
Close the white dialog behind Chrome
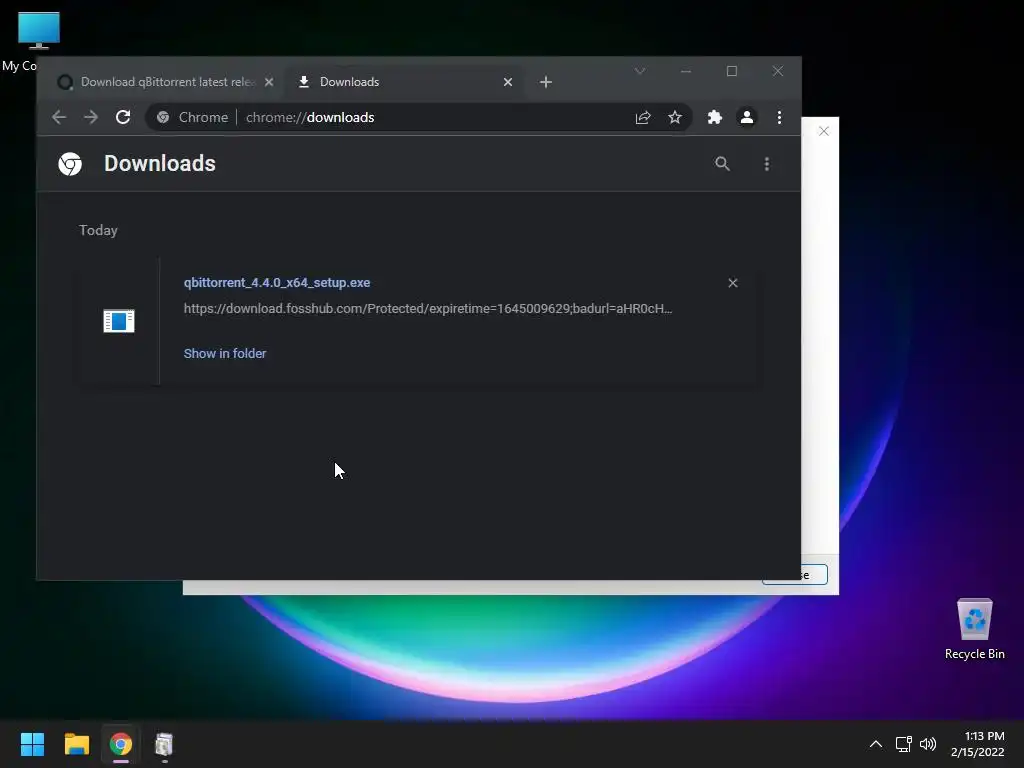point(824,131)
